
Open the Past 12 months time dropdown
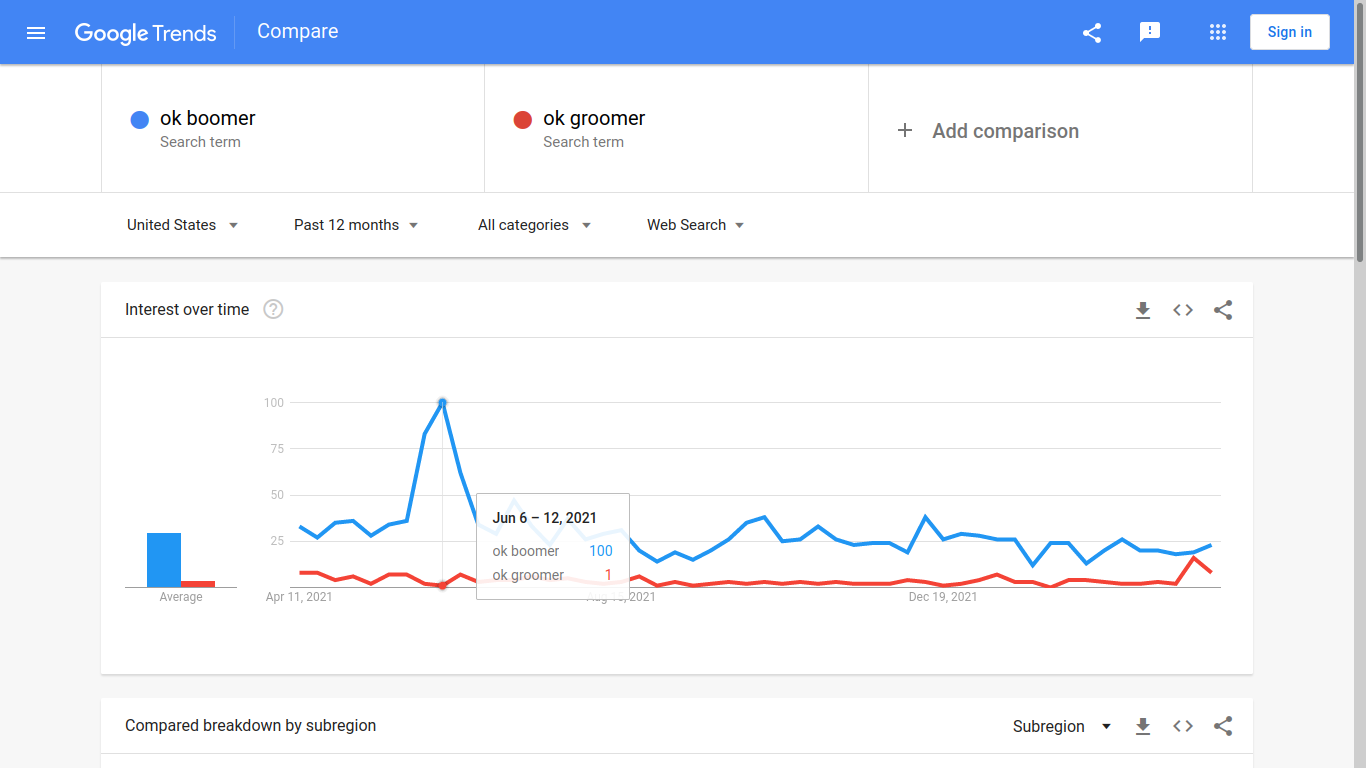click(356, 225)
